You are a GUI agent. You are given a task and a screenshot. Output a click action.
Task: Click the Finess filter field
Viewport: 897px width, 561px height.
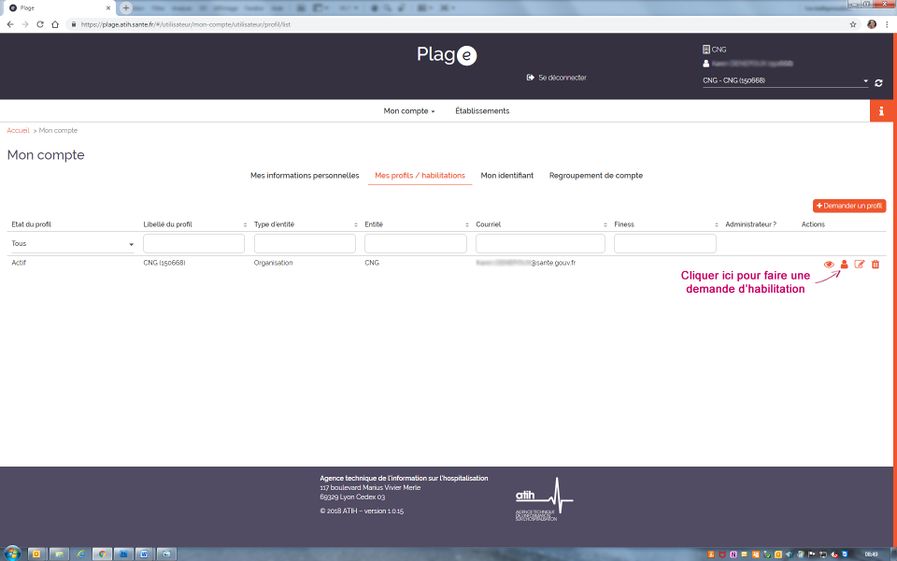tap(665, 244)
